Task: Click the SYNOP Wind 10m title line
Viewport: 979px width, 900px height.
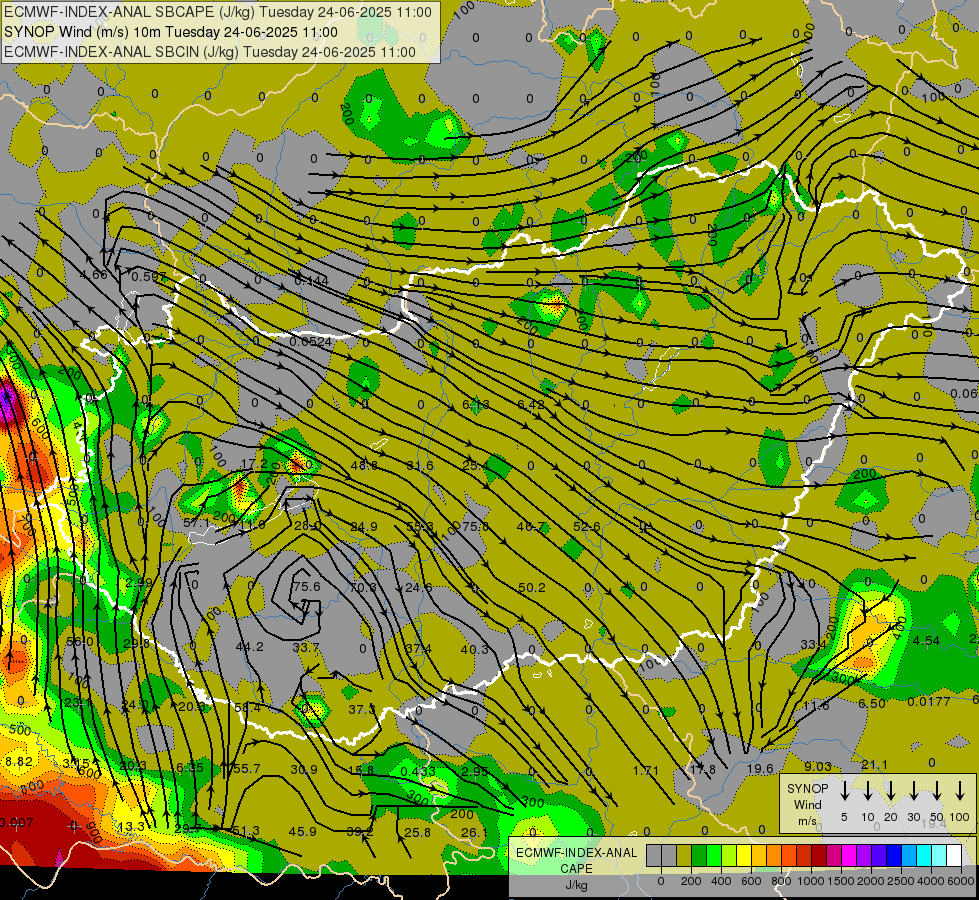Action: [170, 32]
